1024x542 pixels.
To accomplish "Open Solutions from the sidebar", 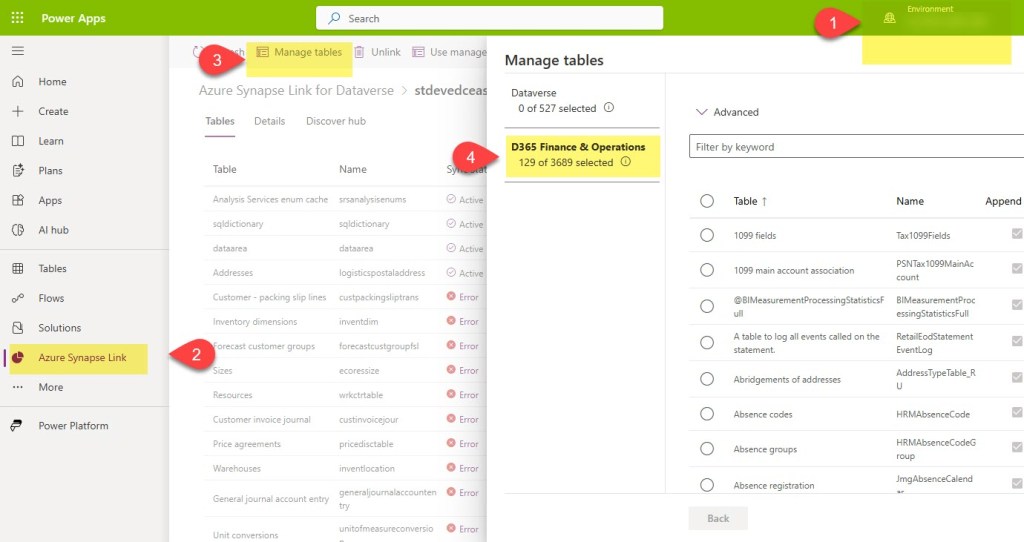I will click(x=59, y=328).
